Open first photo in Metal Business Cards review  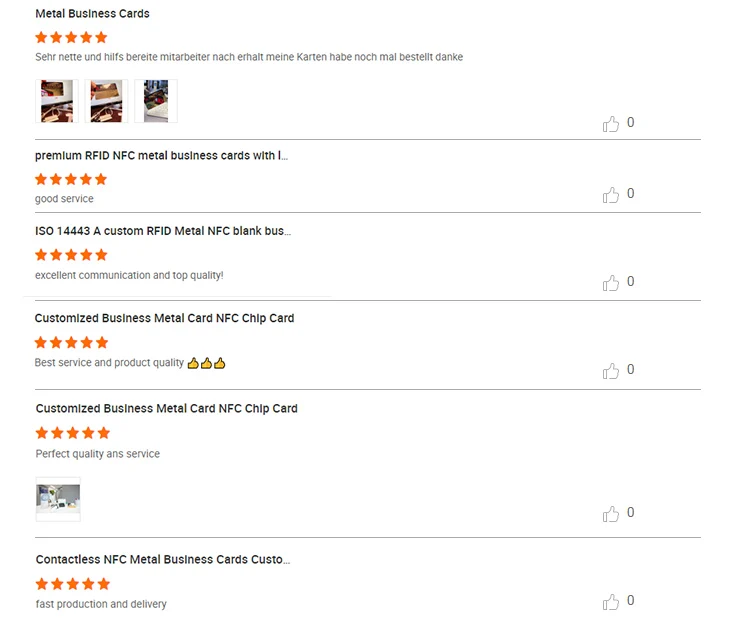coord(57,101)
